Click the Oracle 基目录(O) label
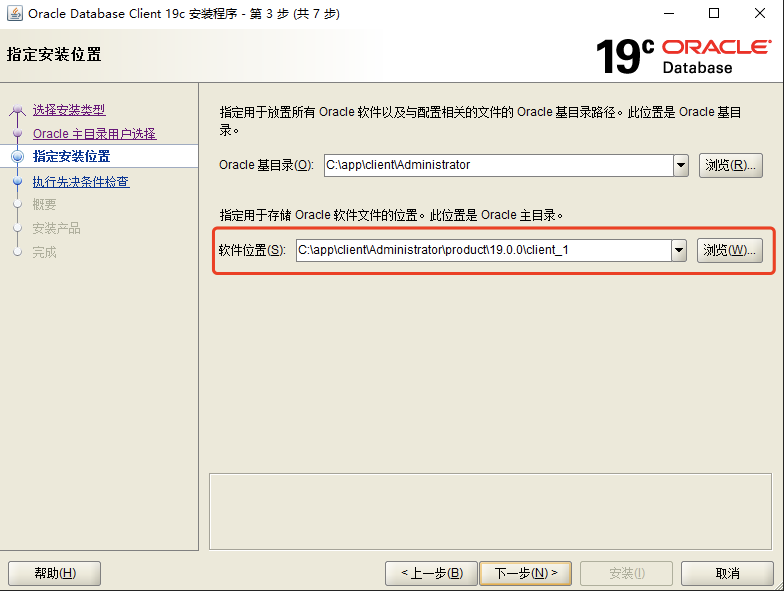The image size is (784, 591). (266, 165)
